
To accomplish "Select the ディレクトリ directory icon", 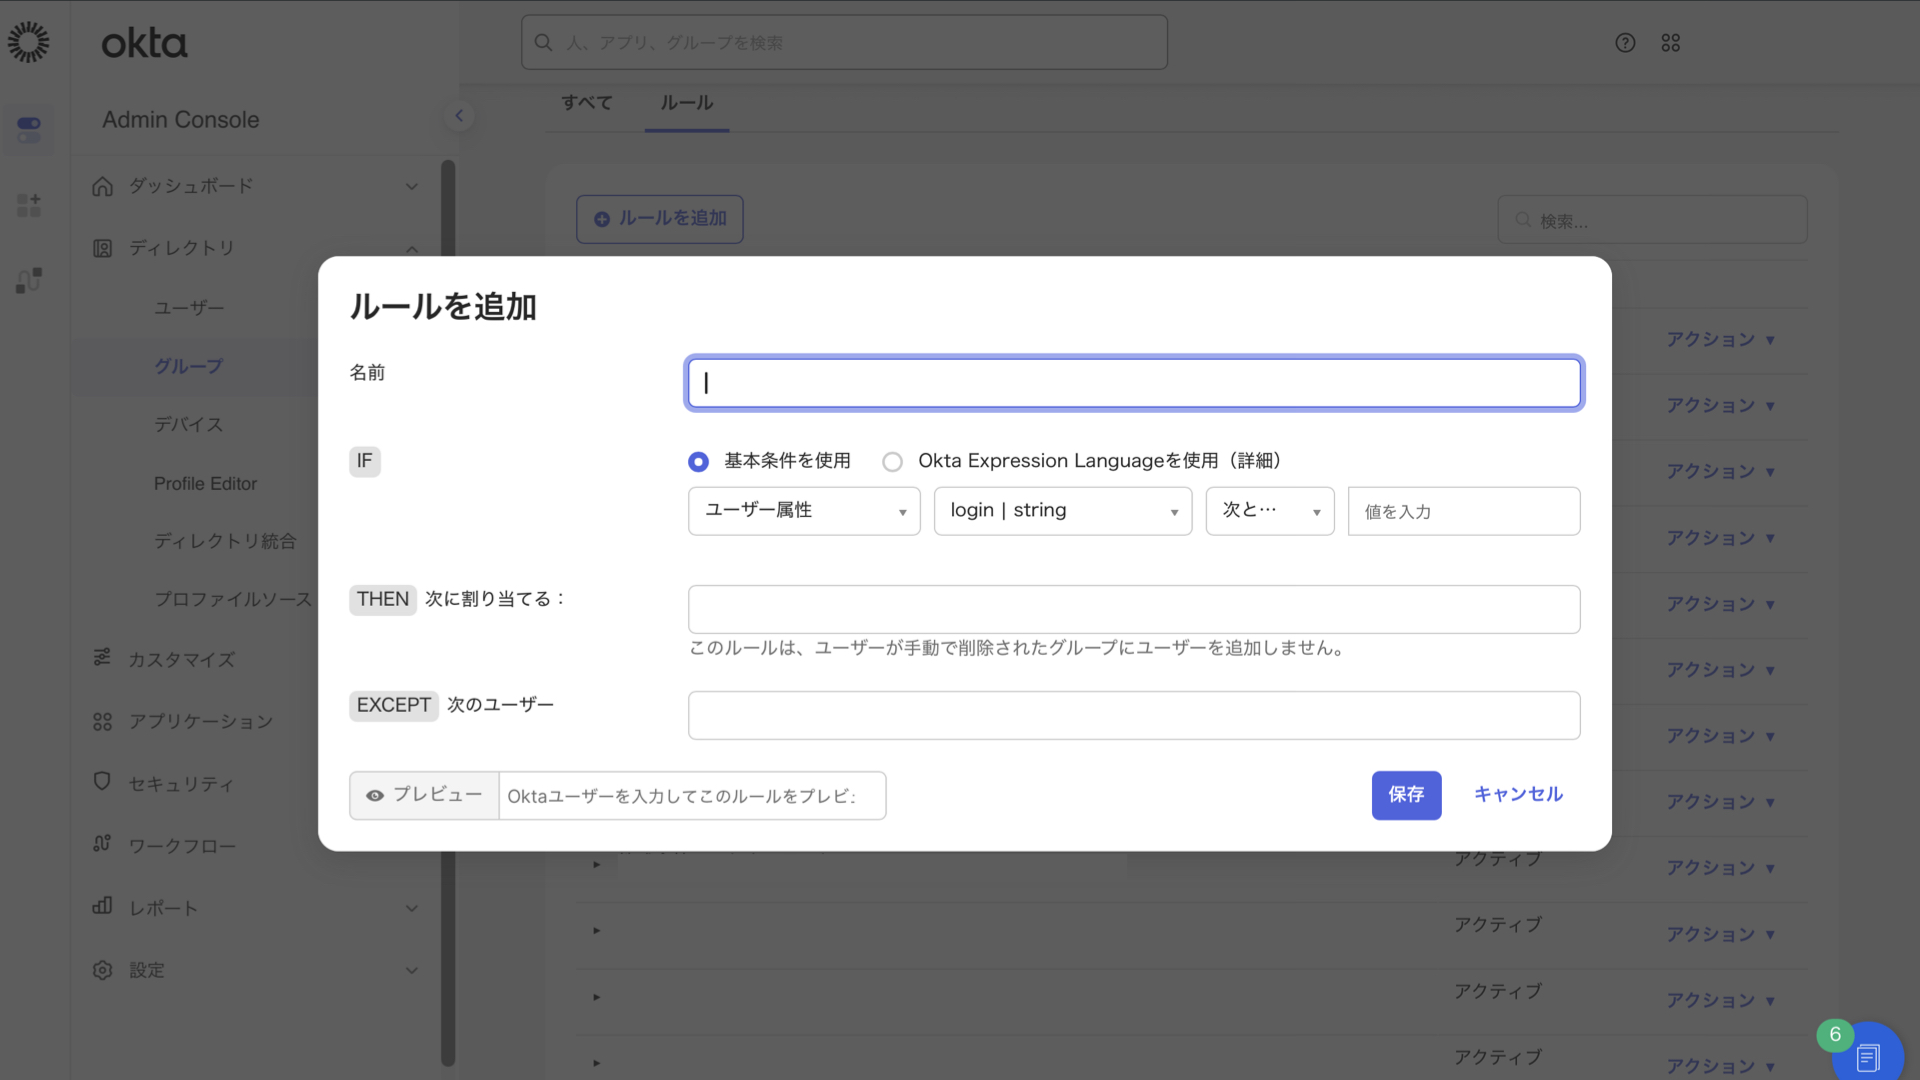I will click(x=101, y=248).
